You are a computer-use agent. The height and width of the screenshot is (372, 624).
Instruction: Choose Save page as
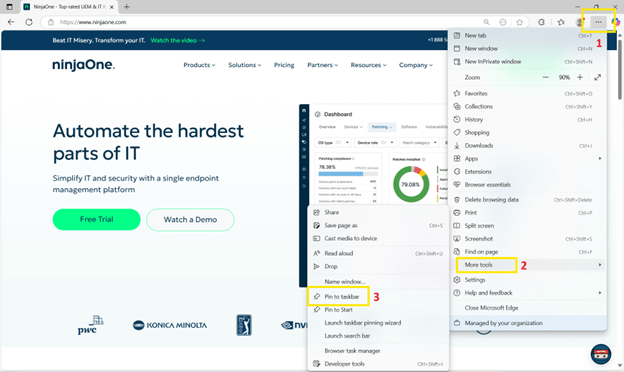coord(378,226)
